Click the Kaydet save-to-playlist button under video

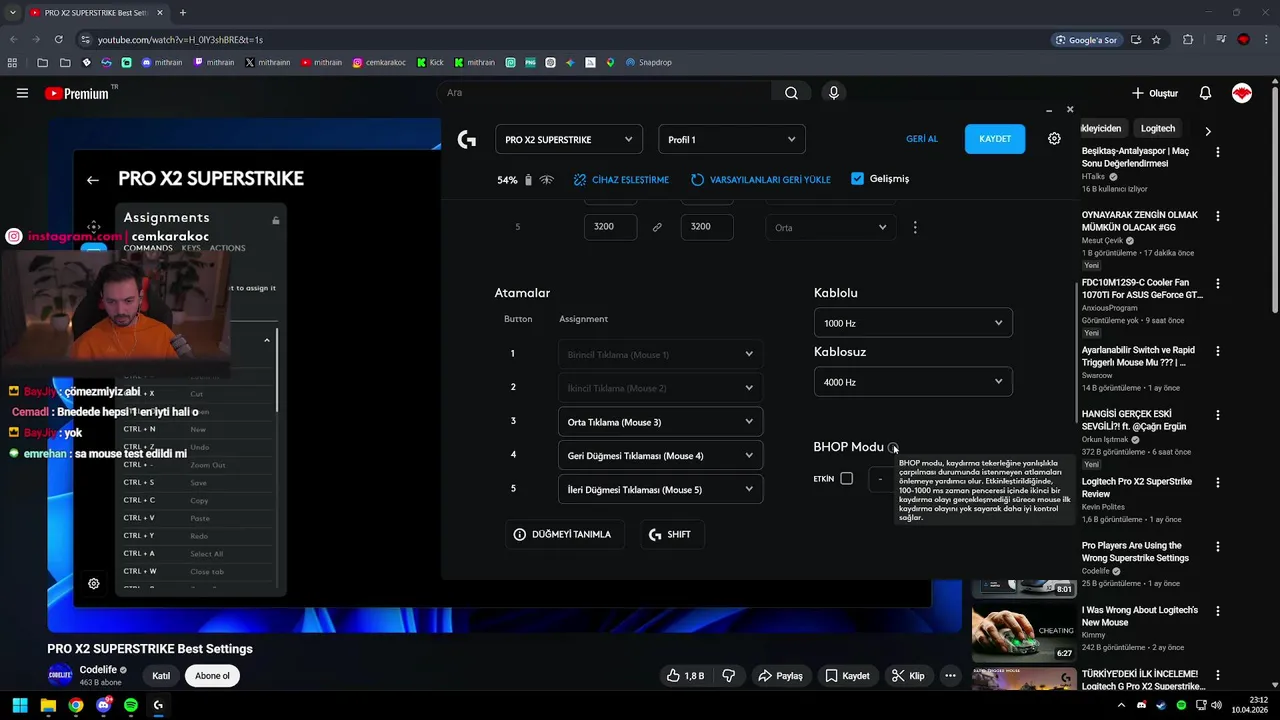(847, 676)
